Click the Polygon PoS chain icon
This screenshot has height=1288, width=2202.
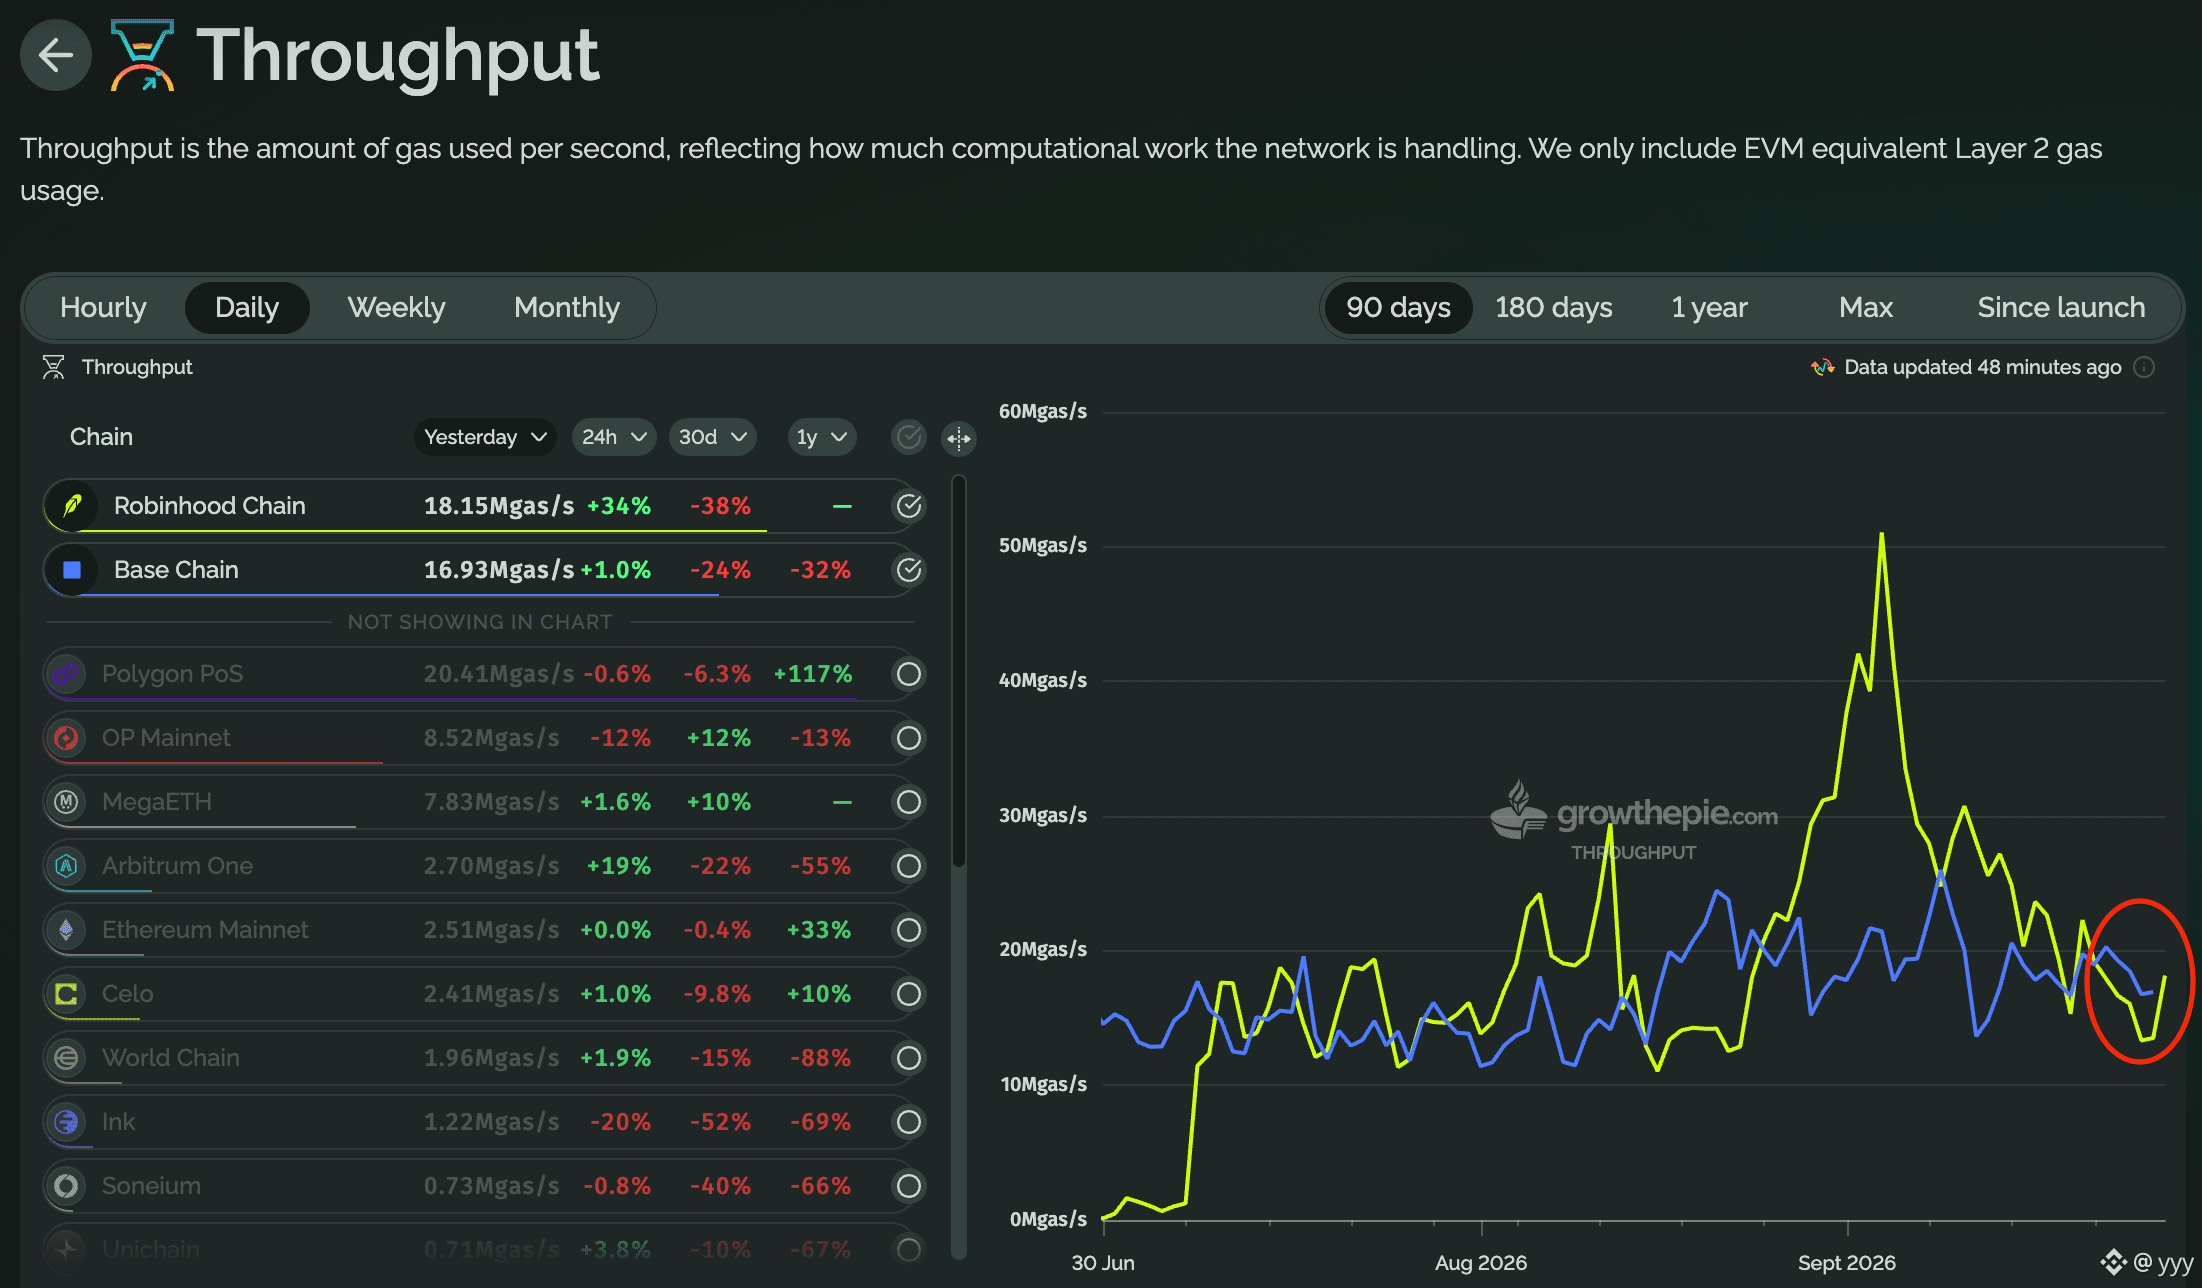pyautogui.click(x=66, y=674)
